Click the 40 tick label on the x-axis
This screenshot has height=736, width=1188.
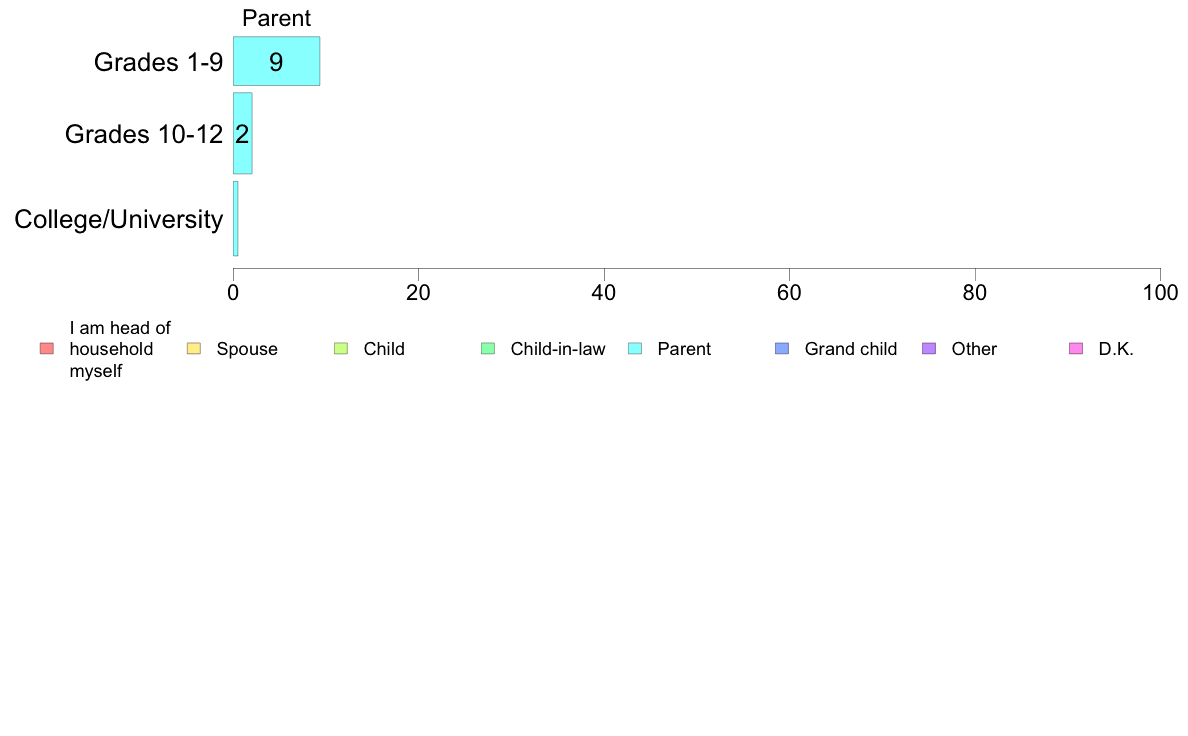604,292
